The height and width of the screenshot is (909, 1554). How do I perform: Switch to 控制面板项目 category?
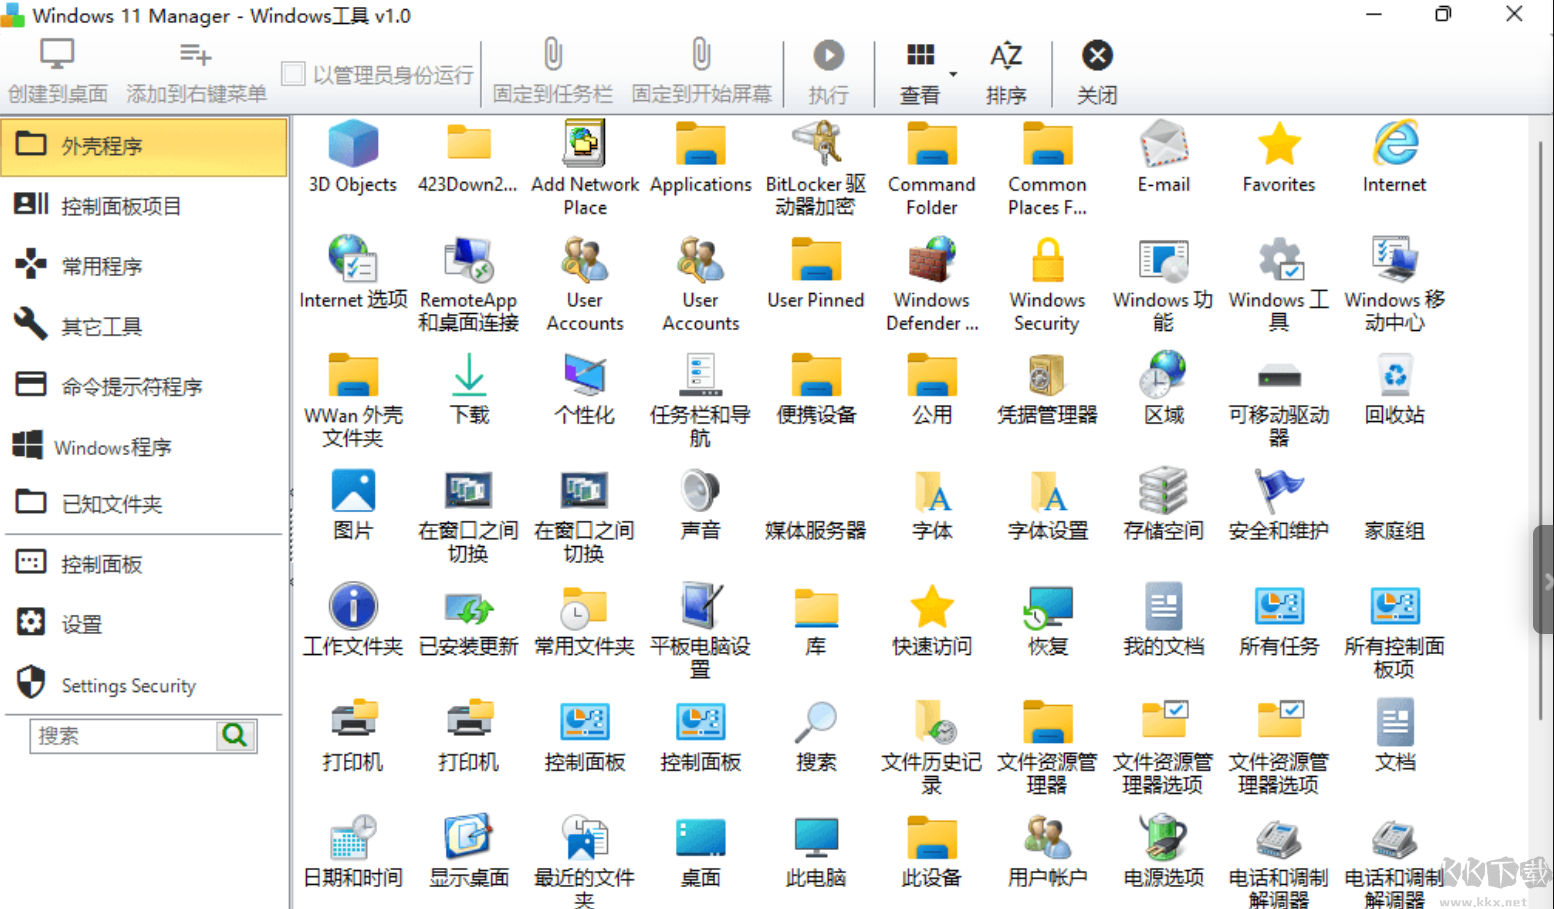(x=145, y=206)
